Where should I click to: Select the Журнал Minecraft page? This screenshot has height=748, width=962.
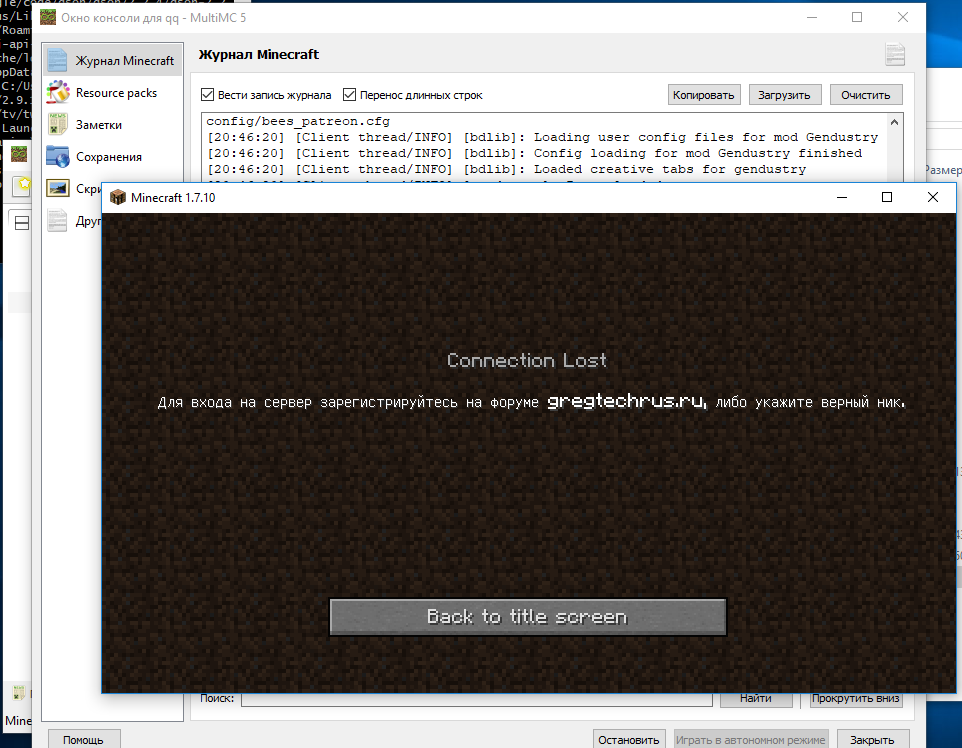113,60
